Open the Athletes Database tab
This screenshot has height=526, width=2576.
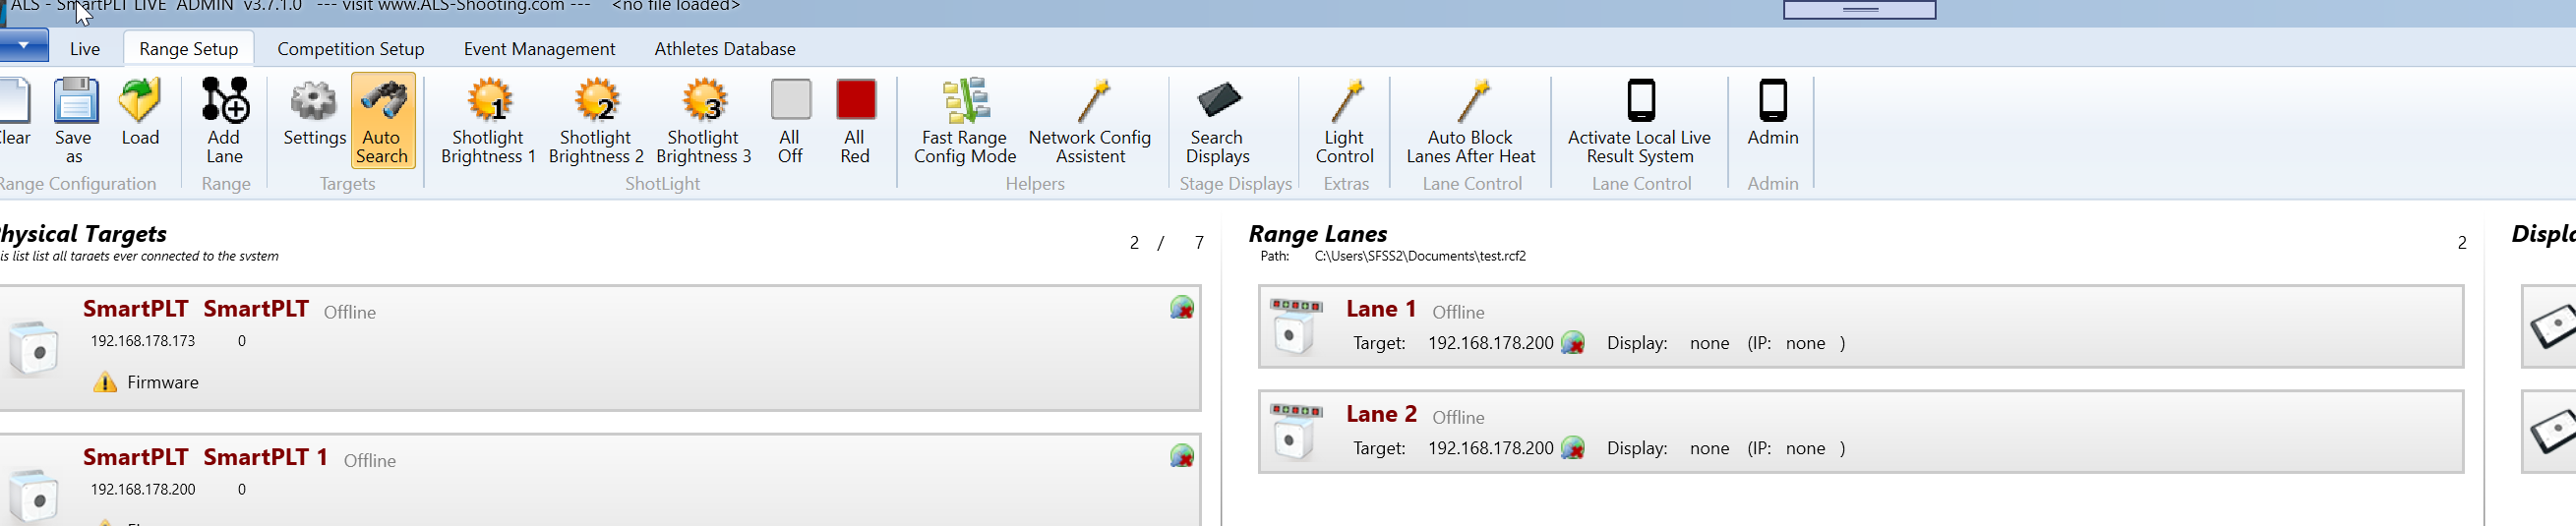[725, 49]
